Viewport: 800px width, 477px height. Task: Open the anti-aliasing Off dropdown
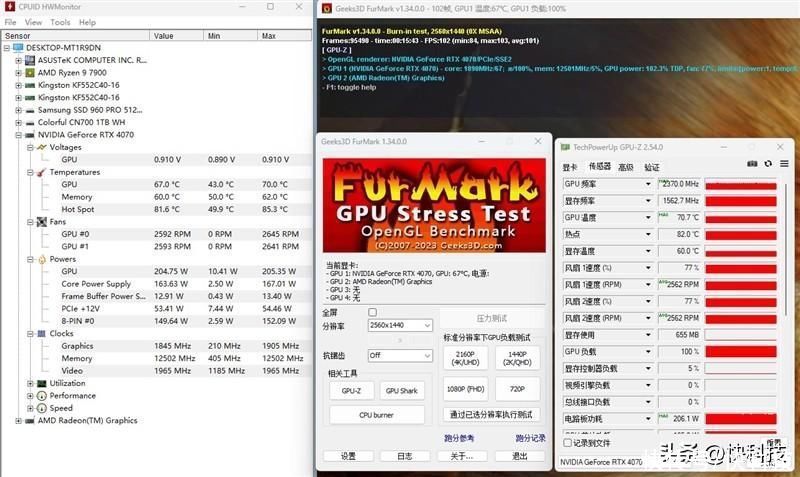(x=400, y=355)
